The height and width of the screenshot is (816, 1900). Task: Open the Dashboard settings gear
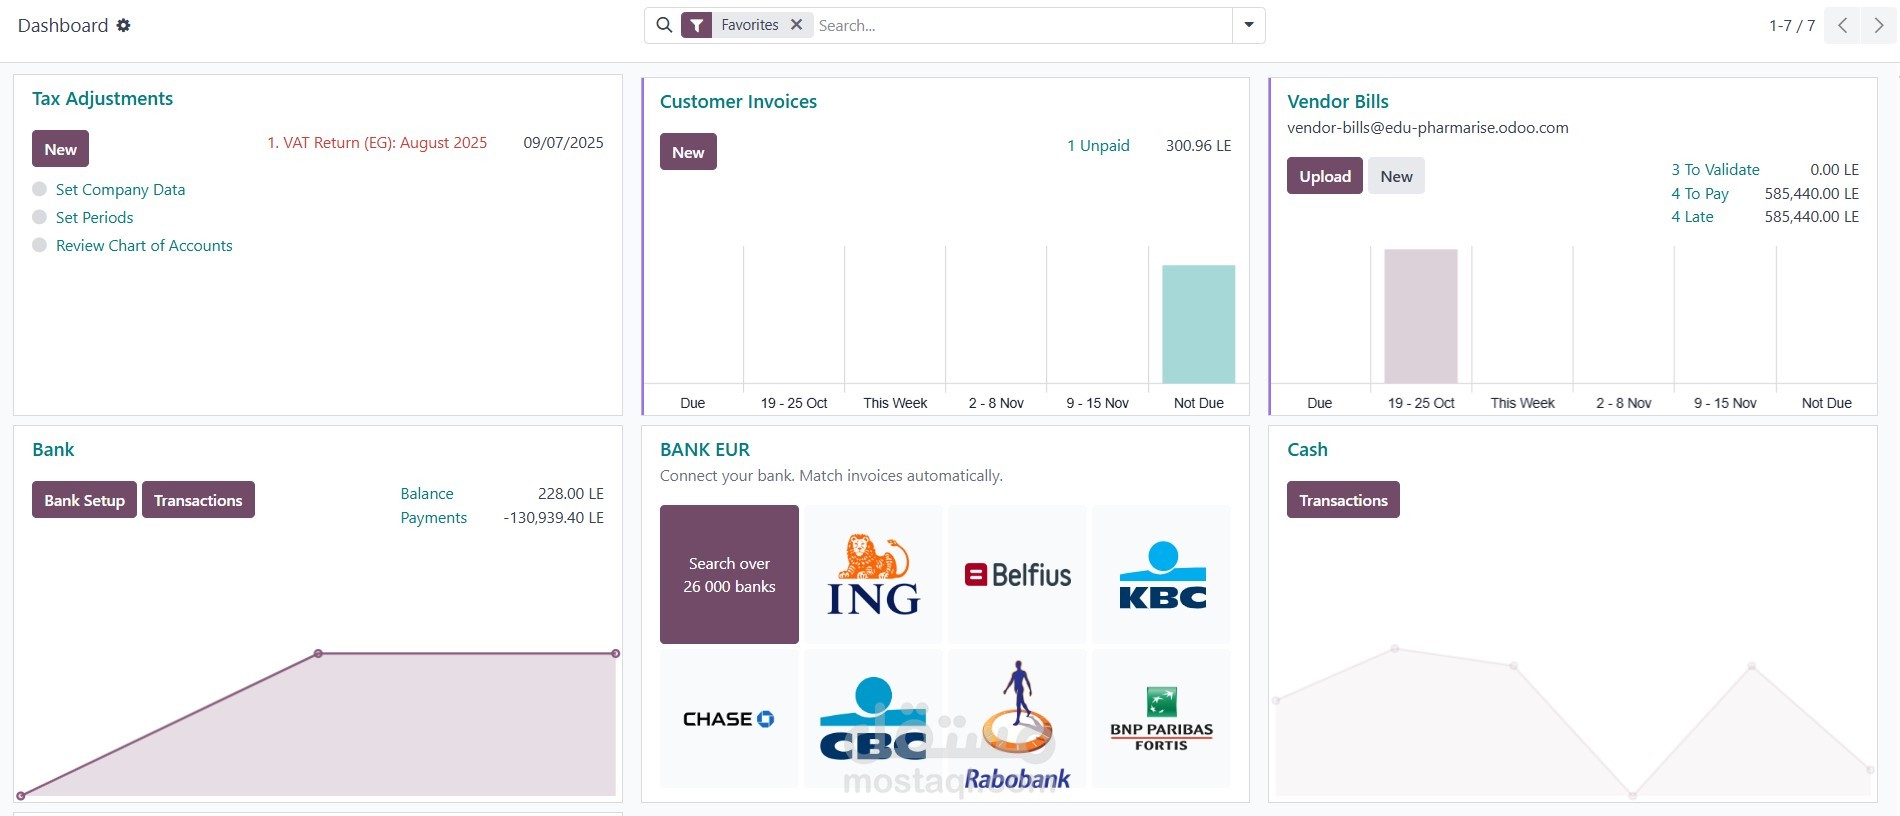[x=123, y=25]
